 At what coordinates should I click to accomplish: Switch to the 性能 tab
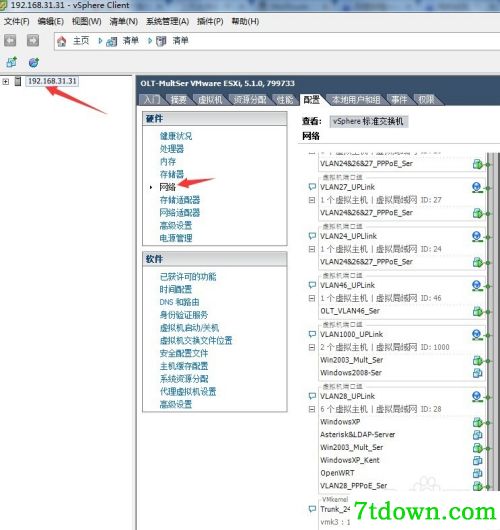285,100
